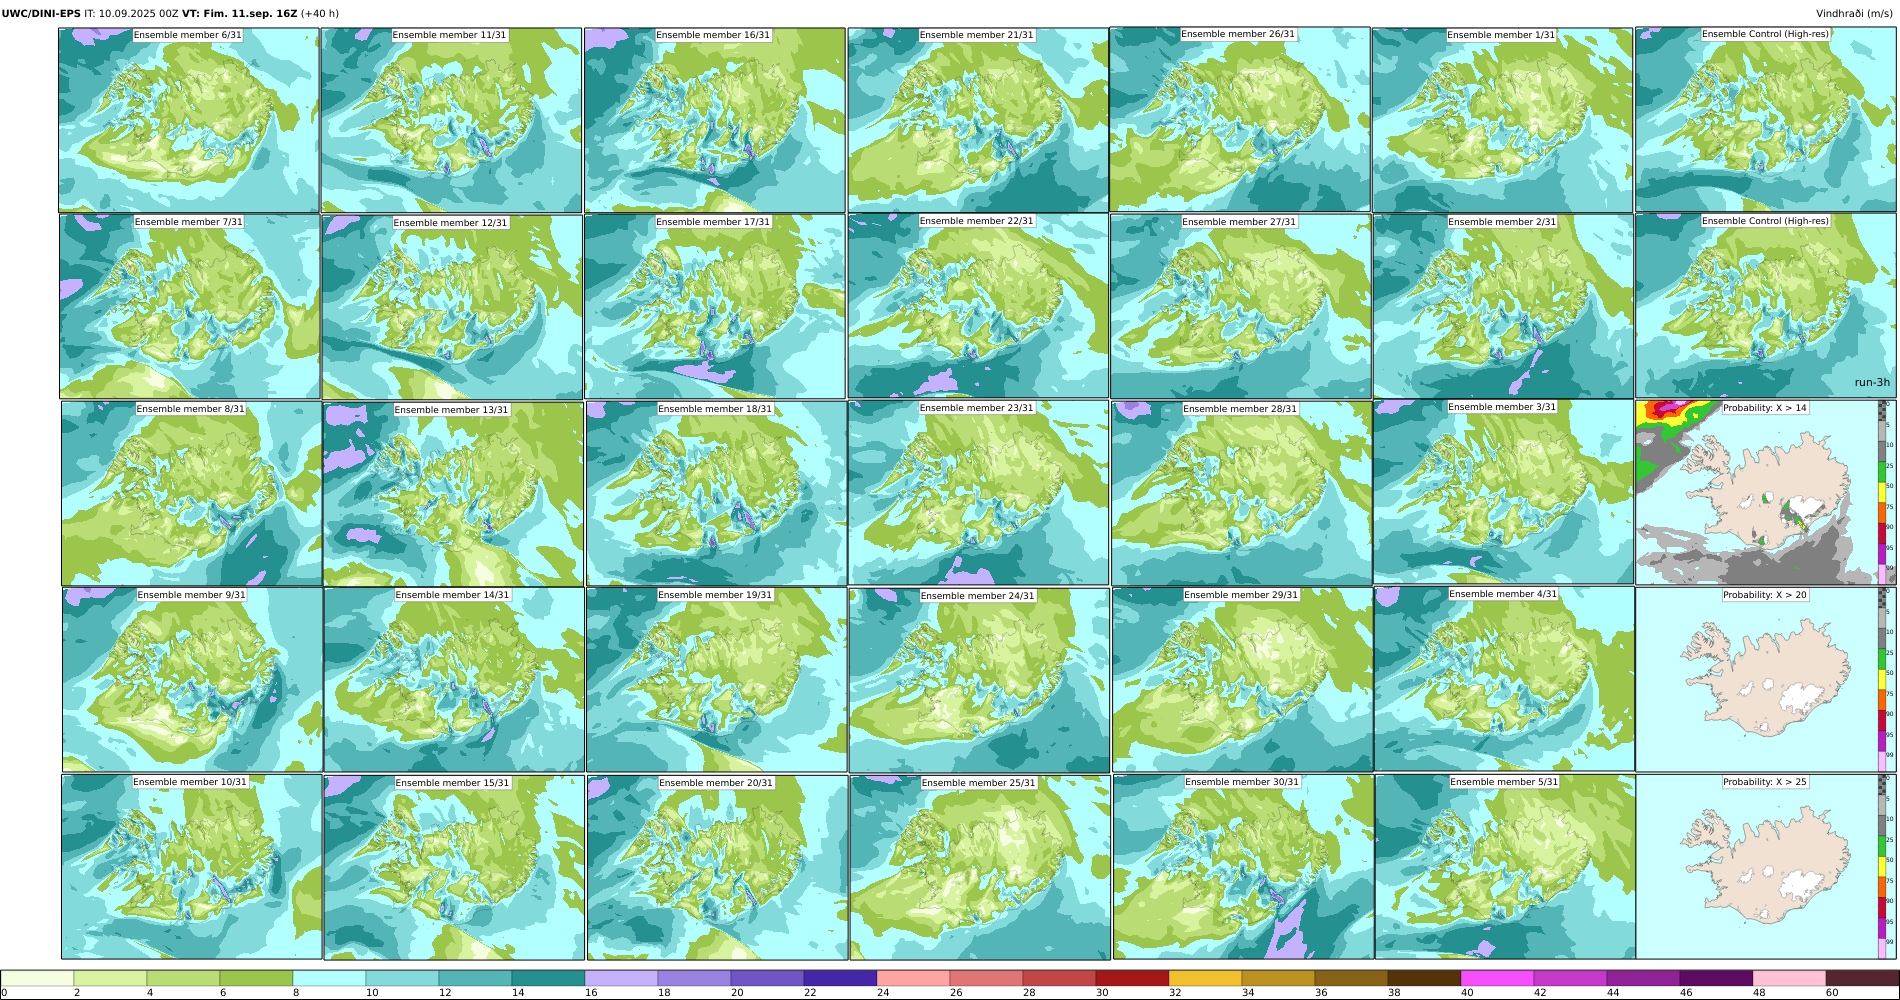Click the Vindhraði (m/s) units label
The image size is (1900, 1000).
[x=1854, y=14]
